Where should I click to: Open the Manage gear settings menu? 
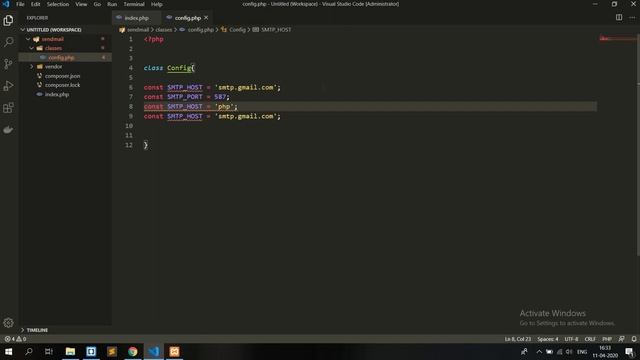click(x=8, y=323)
